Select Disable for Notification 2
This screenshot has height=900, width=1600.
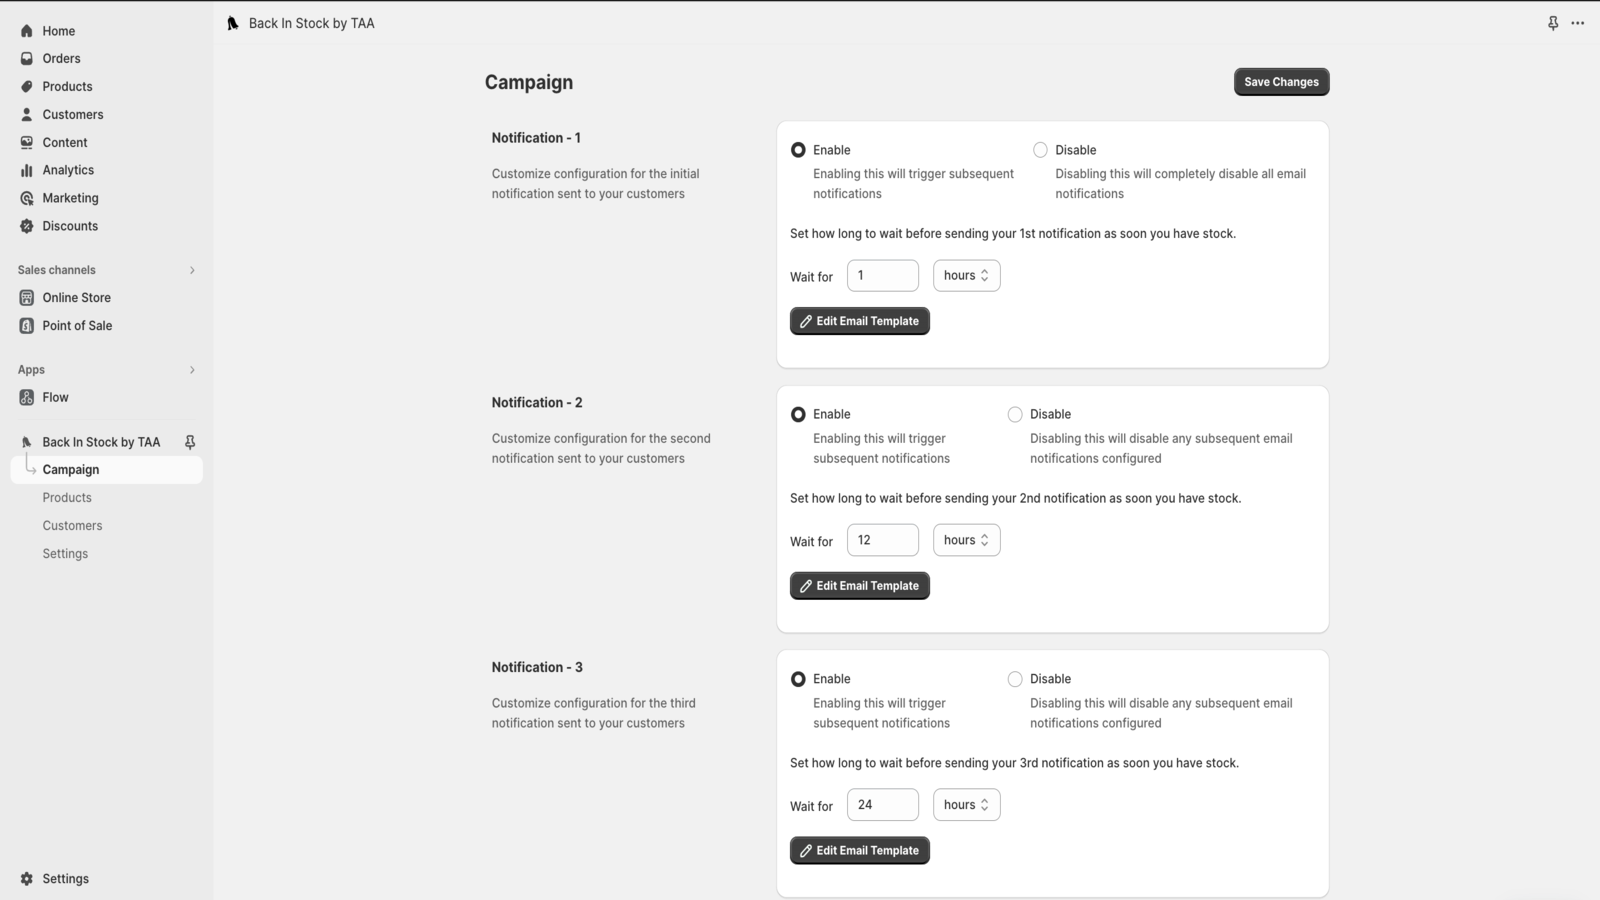[x=1015, y=415]
